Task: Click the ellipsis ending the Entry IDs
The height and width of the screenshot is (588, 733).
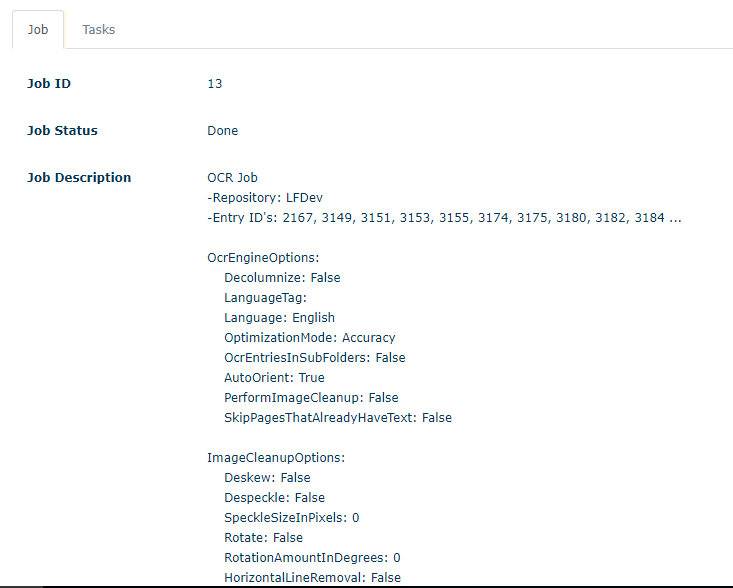Action: point(676,218)
